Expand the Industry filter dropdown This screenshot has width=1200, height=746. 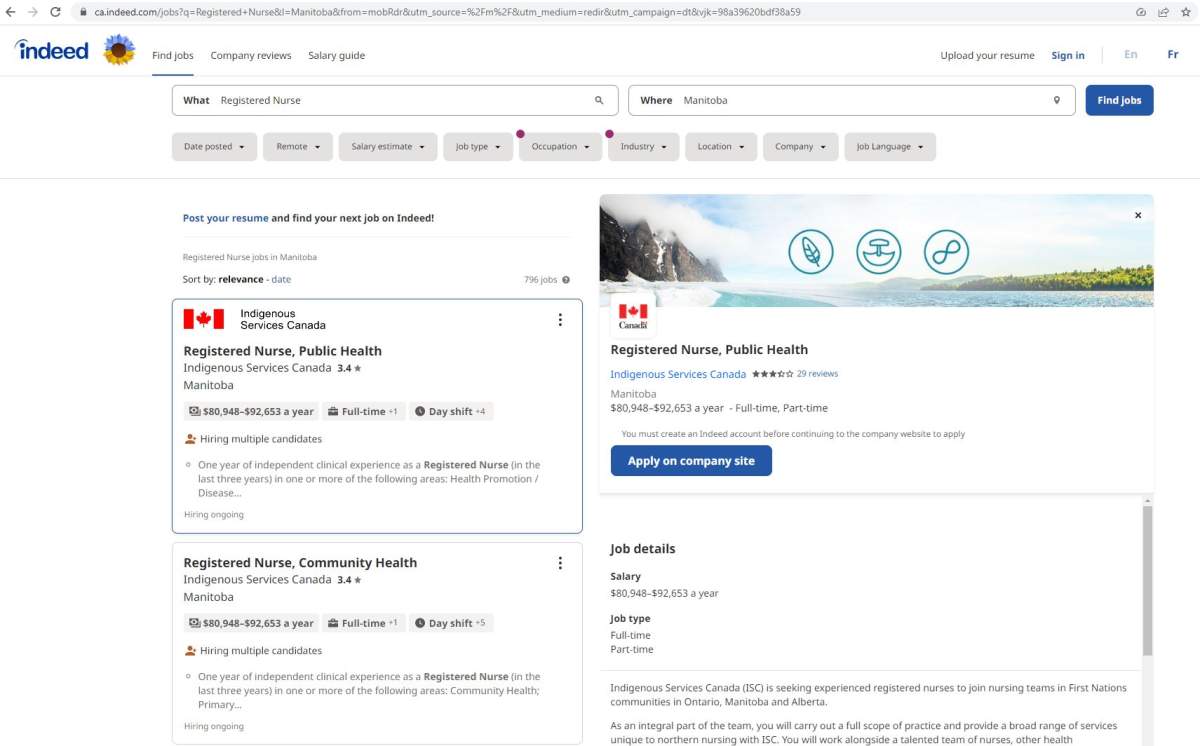[x=643, y=147]
